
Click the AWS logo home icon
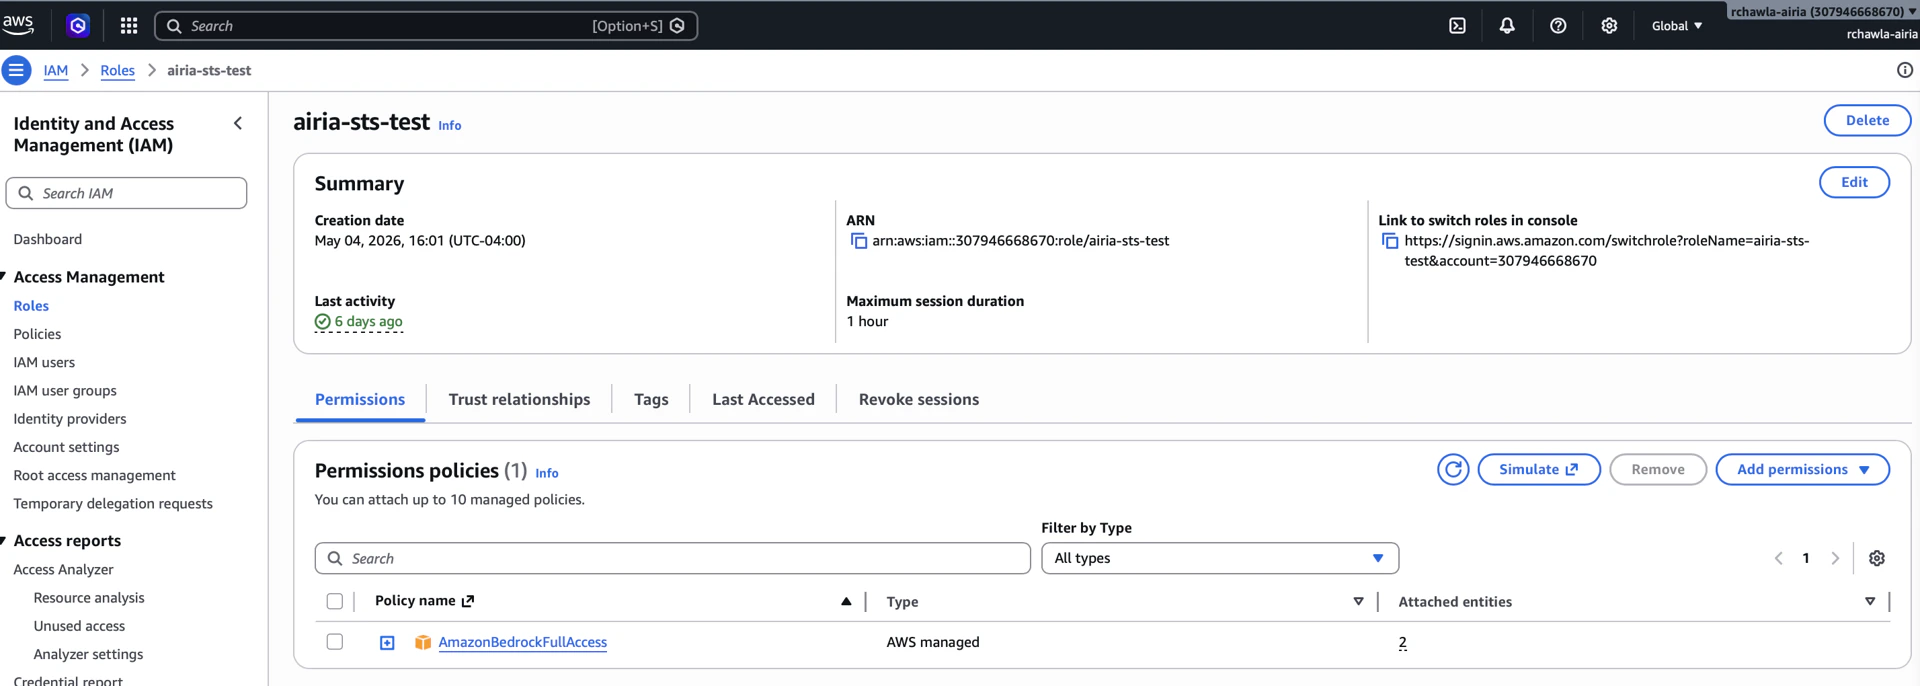(x=18, y=24)
